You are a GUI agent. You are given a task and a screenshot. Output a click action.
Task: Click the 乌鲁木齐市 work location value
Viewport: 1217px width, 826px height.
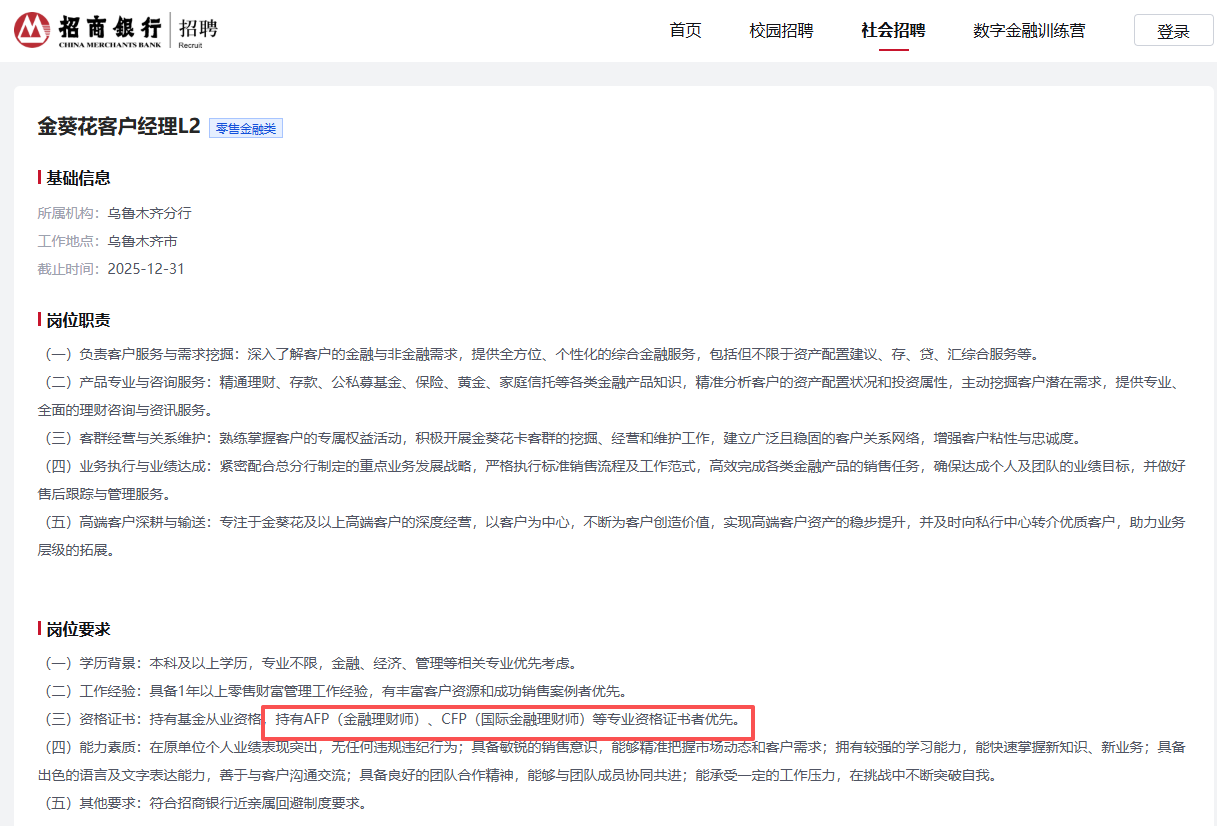click(142, 241)
